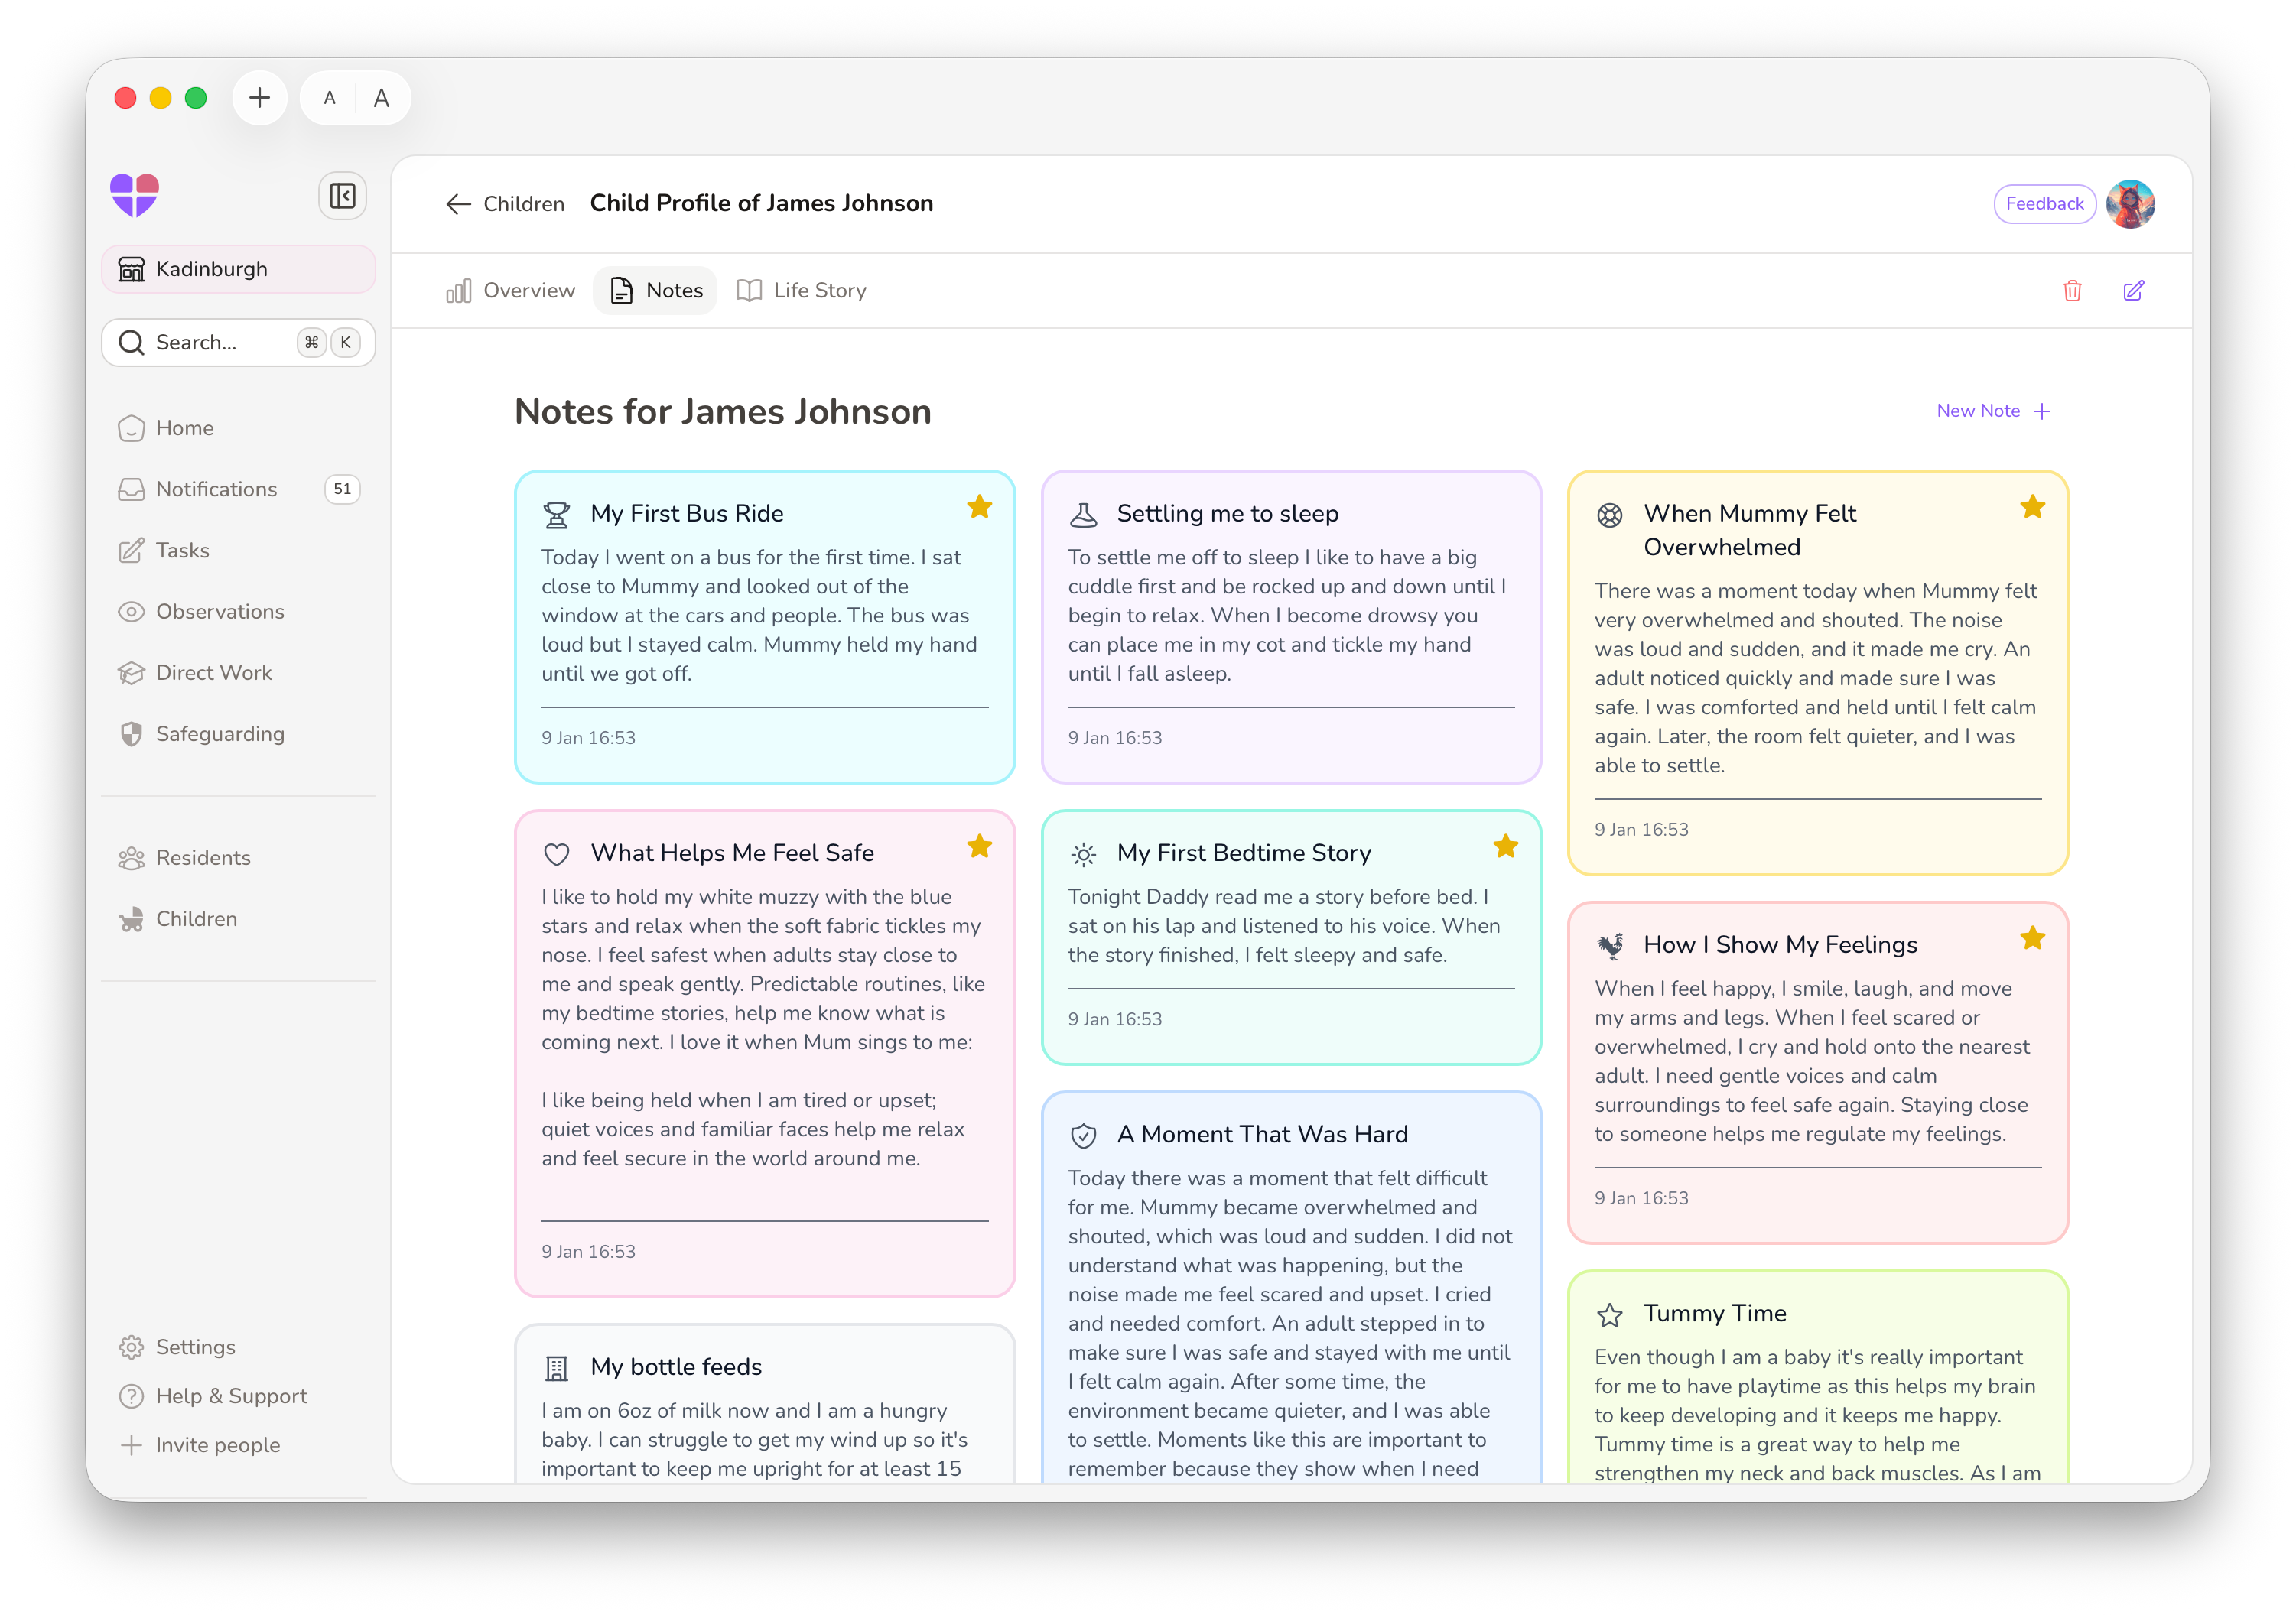Click the New Note link
The height and width of the screenshot is (1615, 2296).
[x=1992, y=411]
